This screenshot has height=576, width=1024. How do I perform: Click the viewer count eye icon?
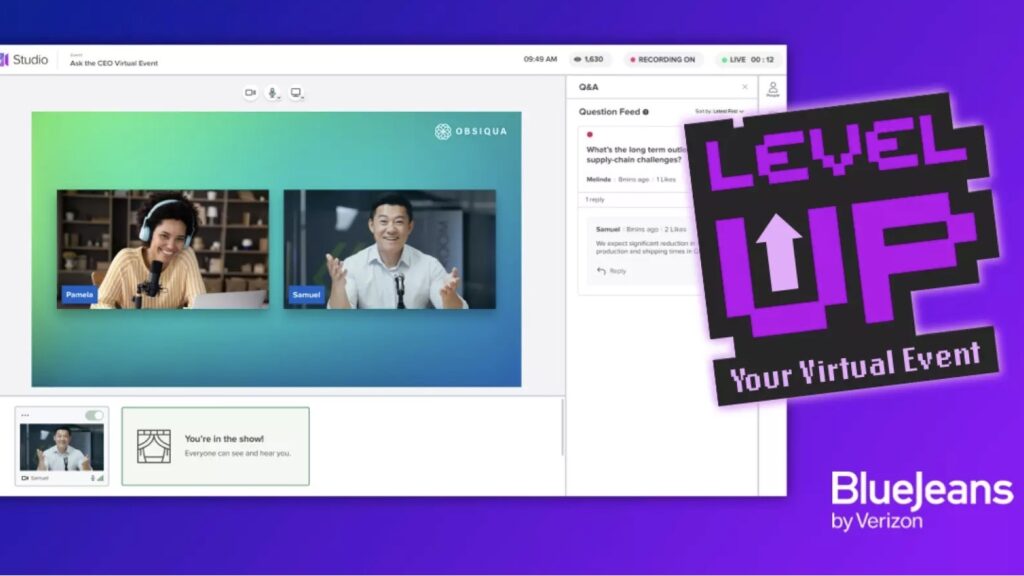(x=578, y=60)
